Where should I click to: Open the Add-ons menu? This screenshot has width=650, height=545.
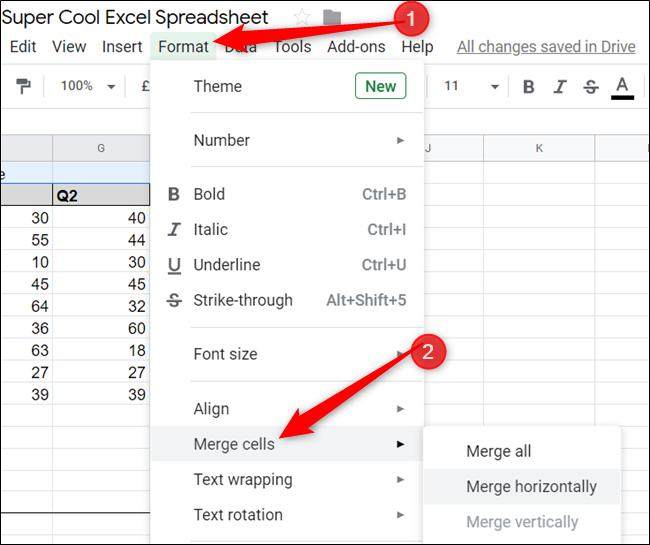click(356, 46)
